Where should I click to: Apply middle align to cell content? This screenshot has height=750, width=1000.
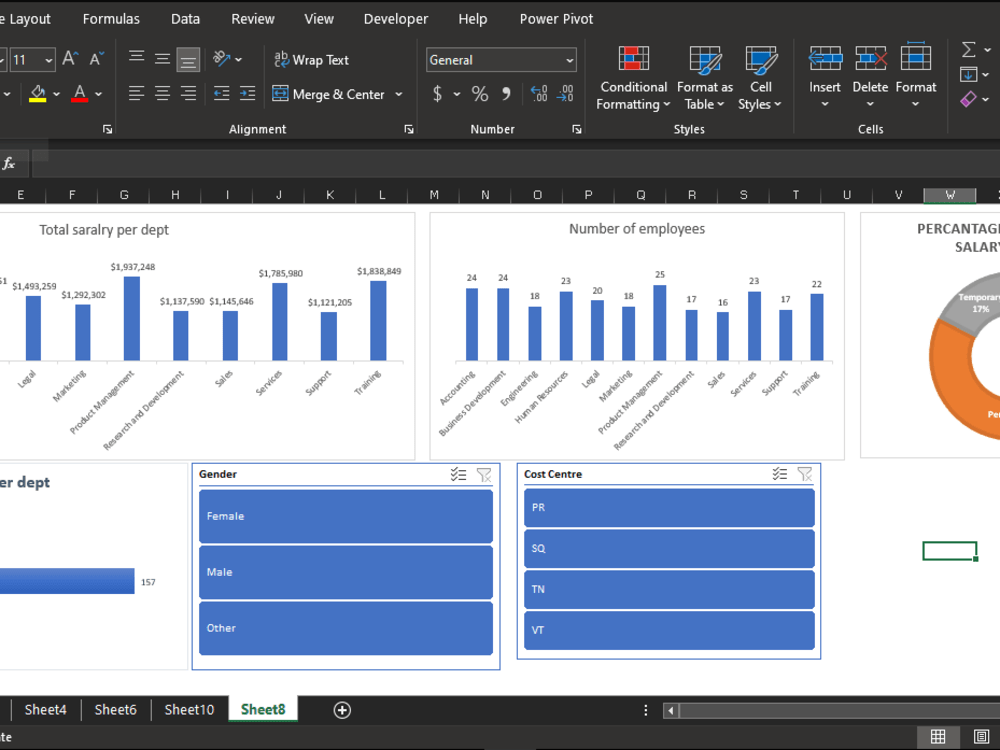(x=163, y=59)
